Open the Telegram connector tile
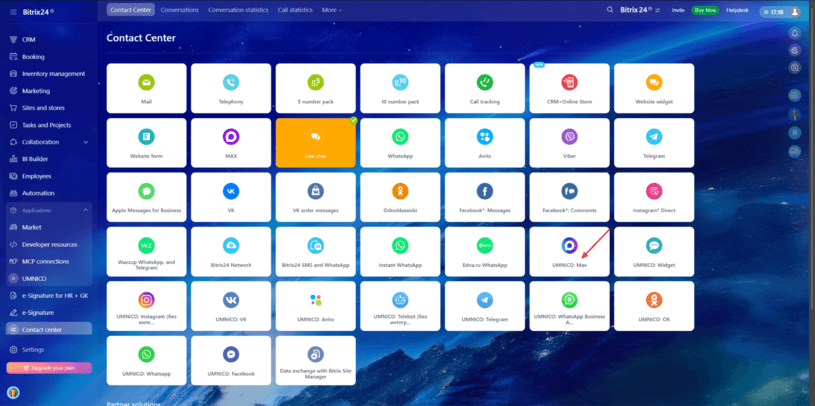Image resolution: width=815 pixels, height=406 pixels. pyautogui.click(x=654, y=142)
